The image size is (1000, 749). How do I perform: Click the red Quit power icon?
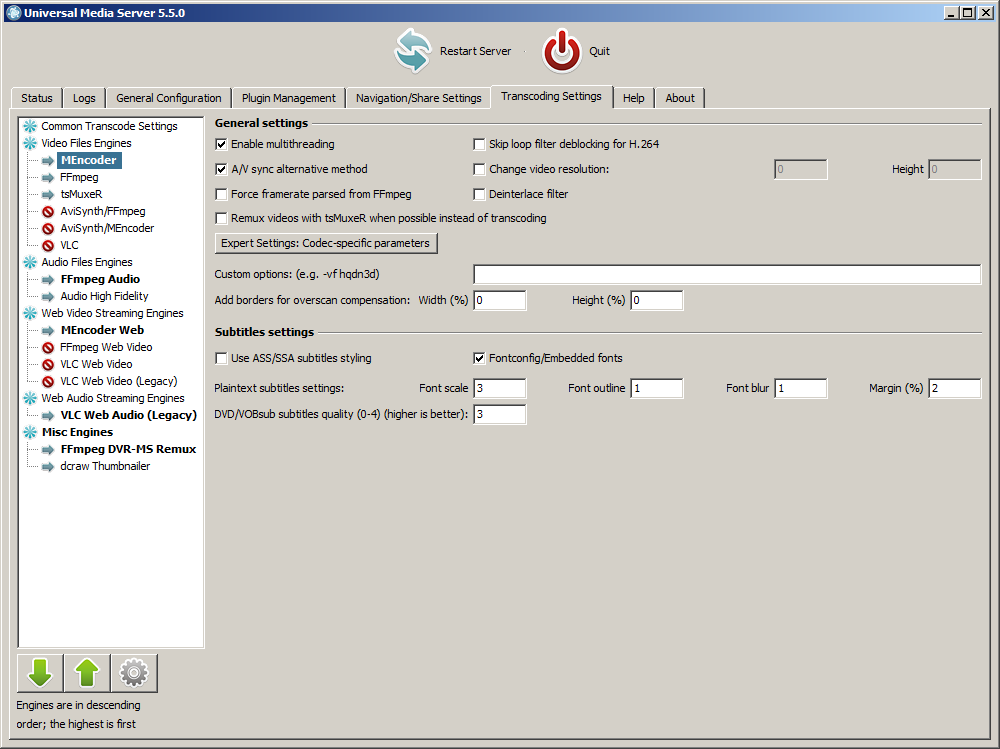pos(562,50)
